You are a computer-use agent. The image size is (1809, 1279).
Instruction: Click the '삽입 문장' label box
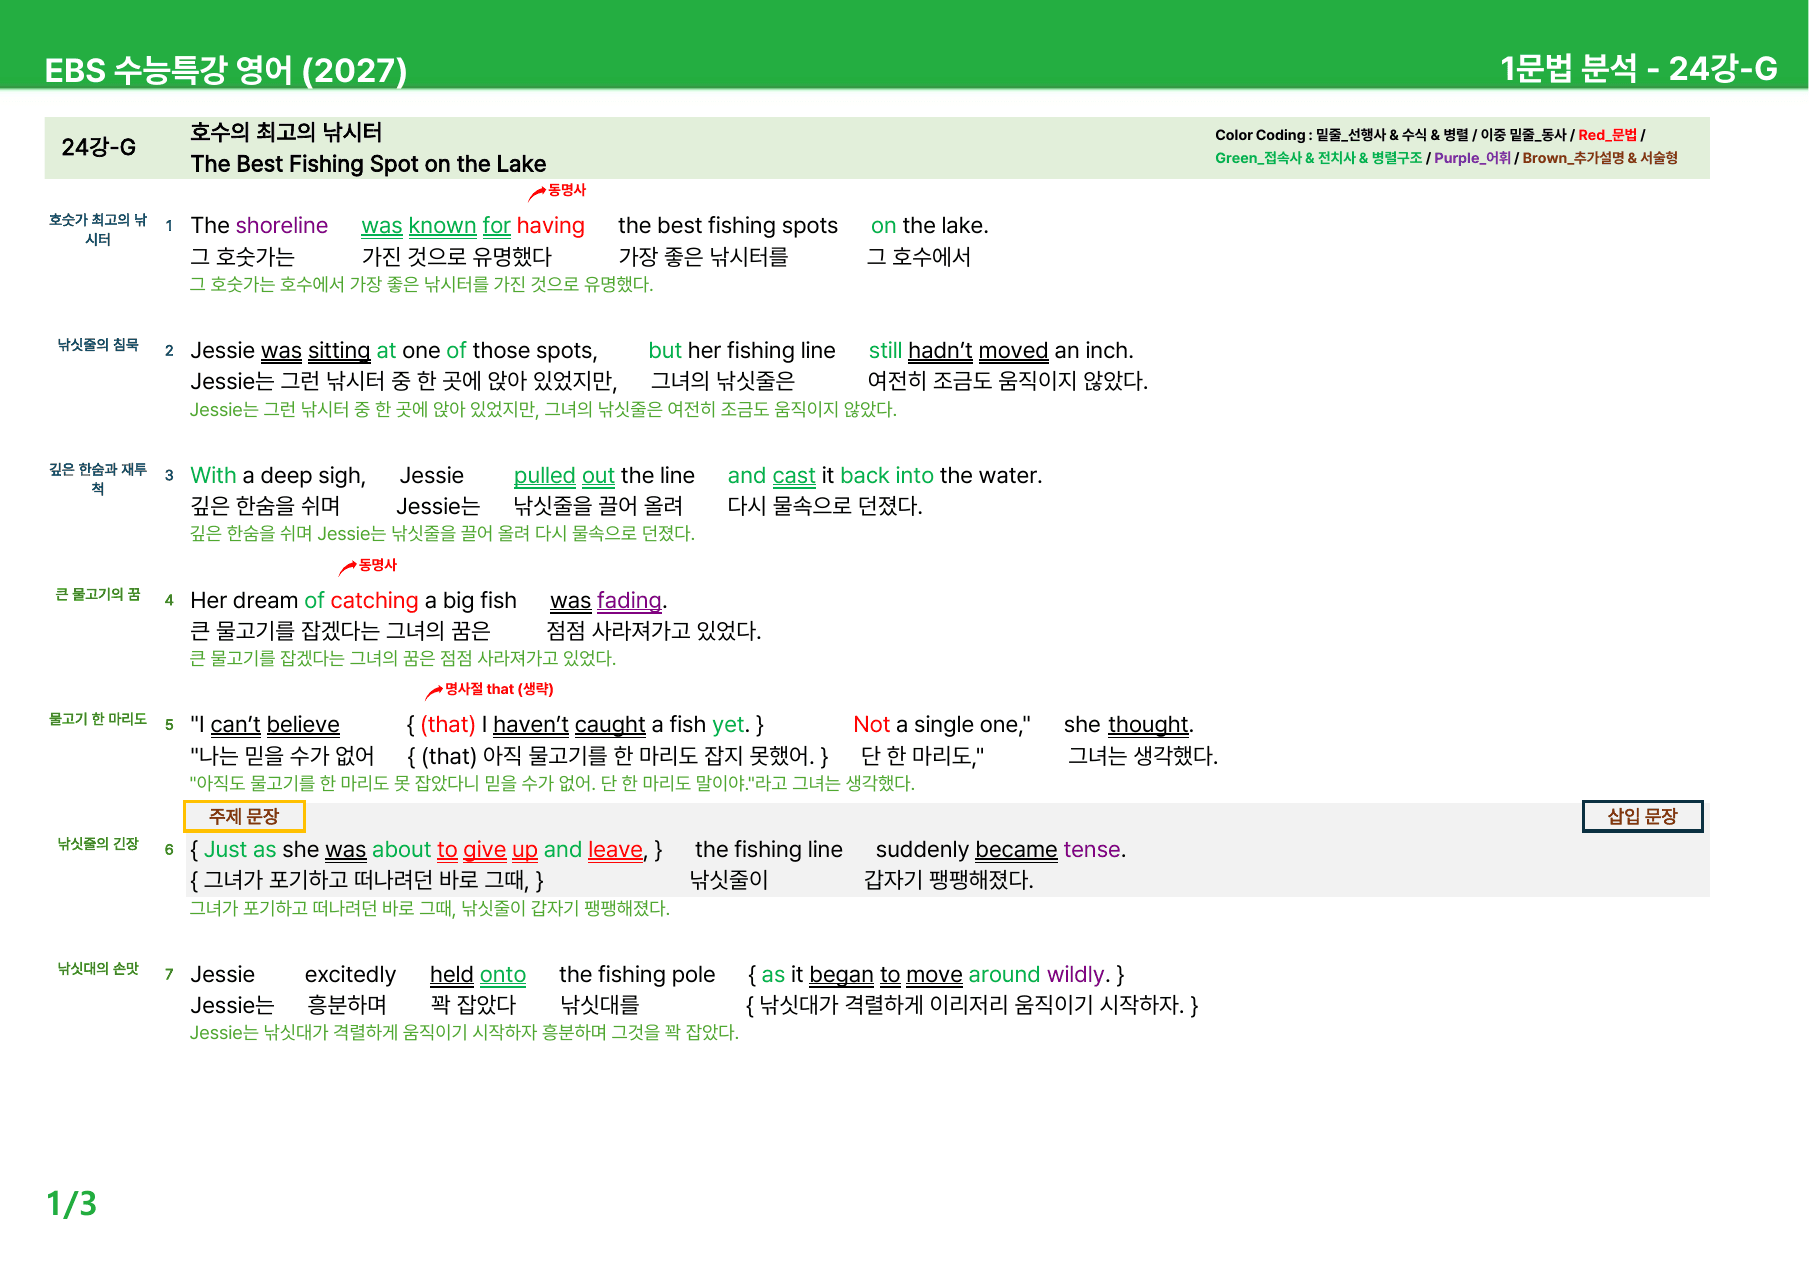1642,816
